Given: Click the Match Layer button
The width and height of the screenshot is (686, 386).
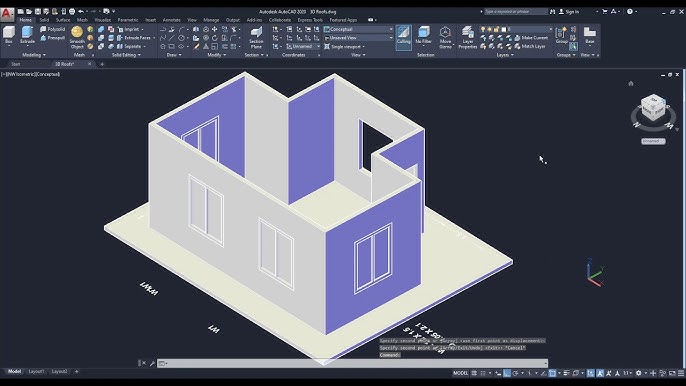Looking at the screenshot, I should click(530, 46).
